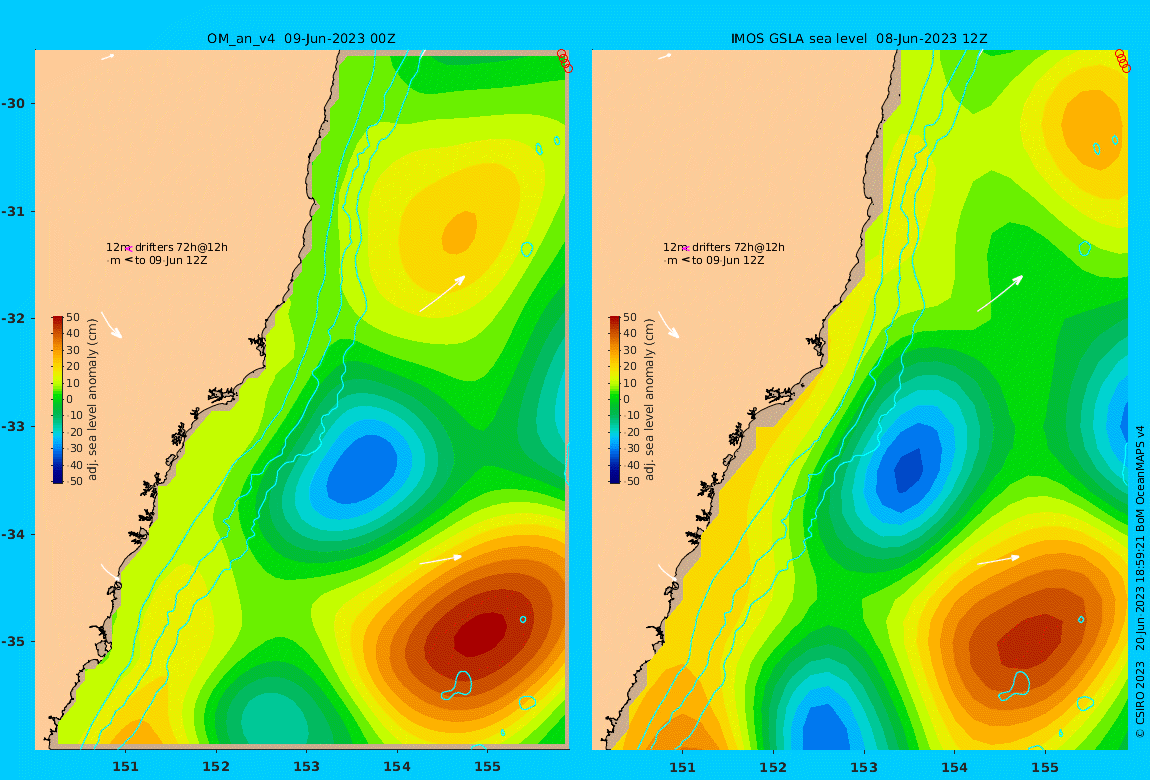
Task: Click latitude label -32 on the left axis
Action: tap(12, 318)
